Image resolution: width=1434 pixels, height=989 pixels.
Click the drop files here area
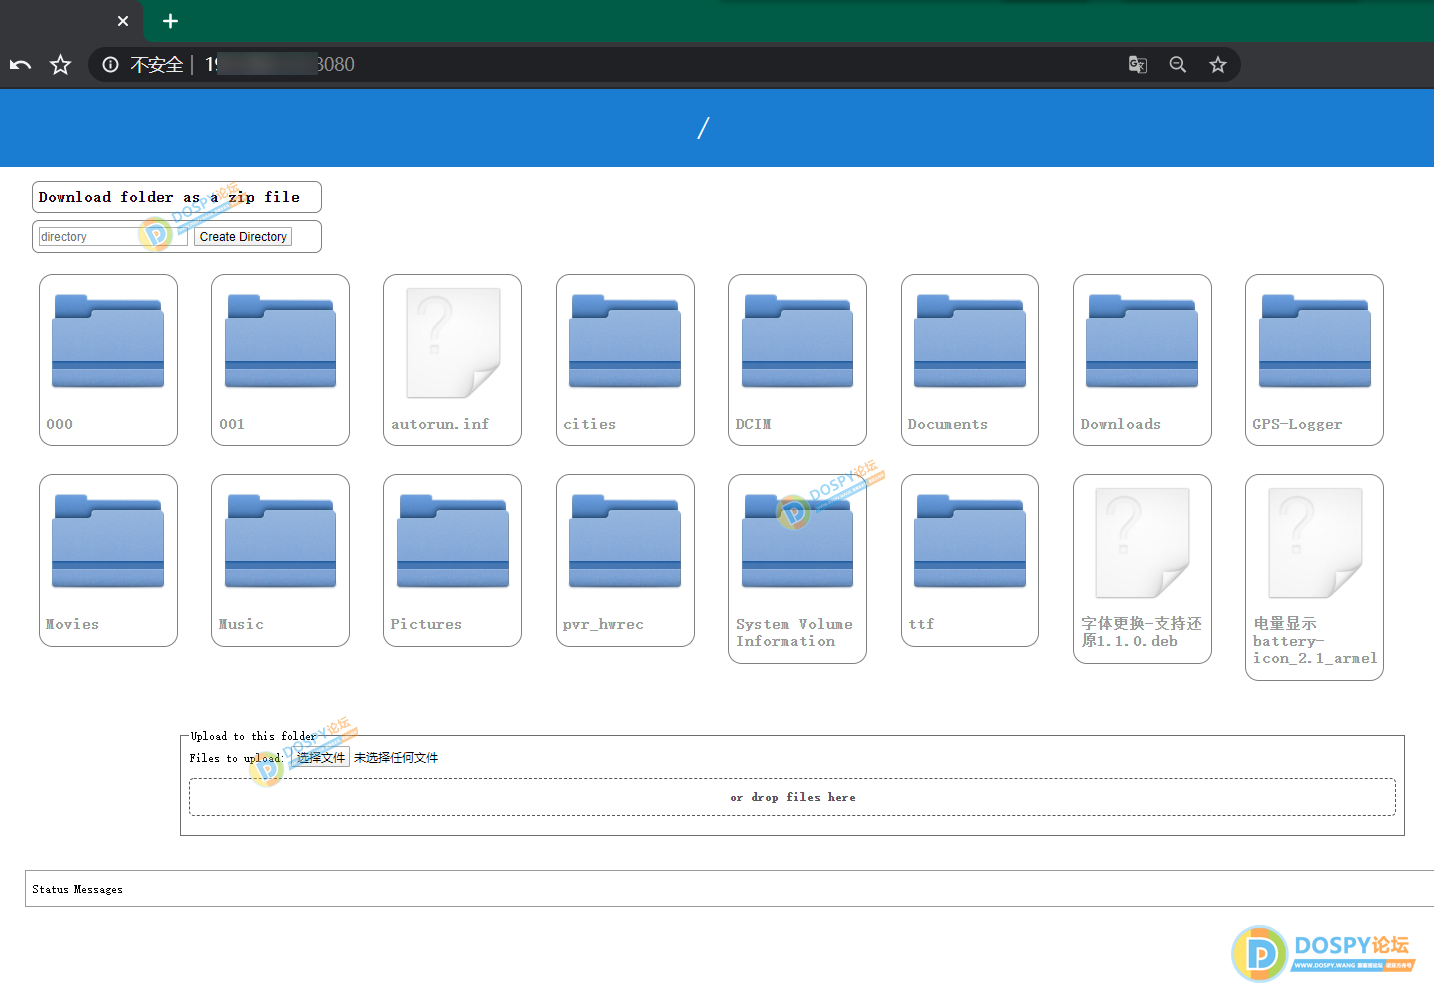[792, 797]
